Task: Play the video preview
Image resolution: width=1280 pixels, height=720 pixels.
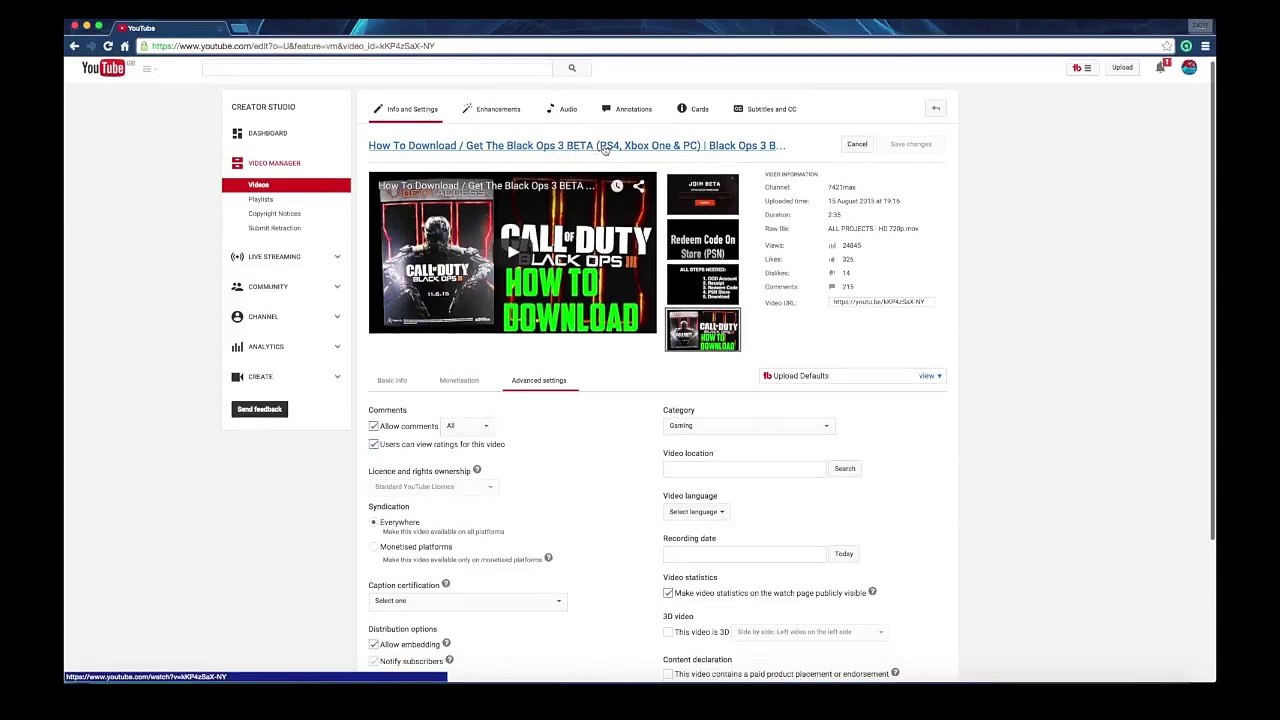Action: coord(512,252)
